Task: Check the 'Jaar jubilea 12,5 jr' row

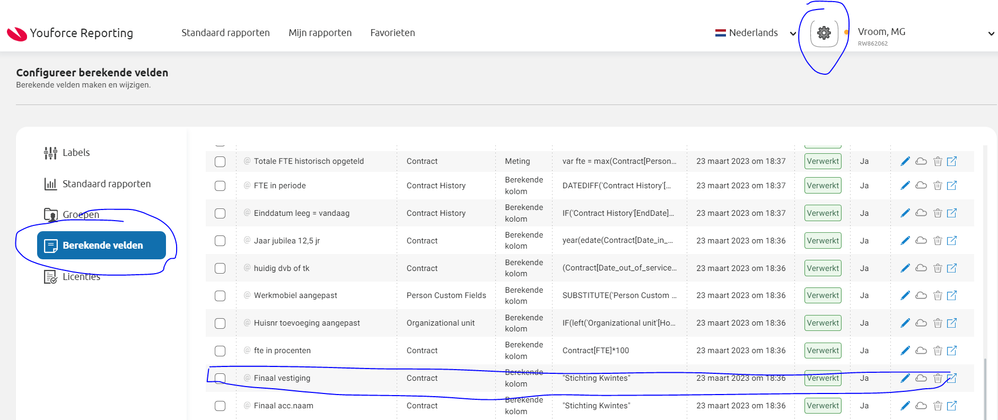Action: pyautogui.click(x=220, y=241)
